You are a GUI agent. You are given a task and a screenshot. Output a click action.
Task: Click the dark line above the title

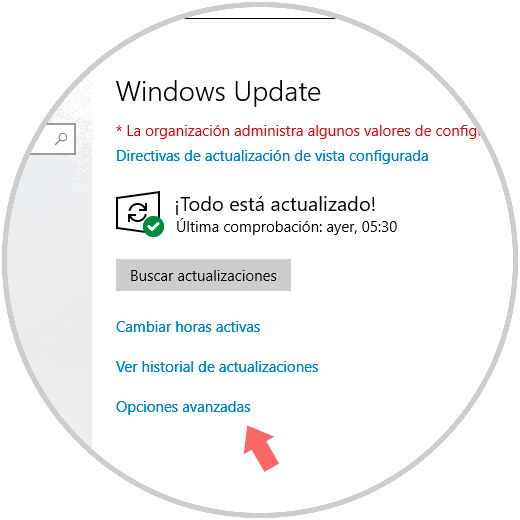point(260,18)
